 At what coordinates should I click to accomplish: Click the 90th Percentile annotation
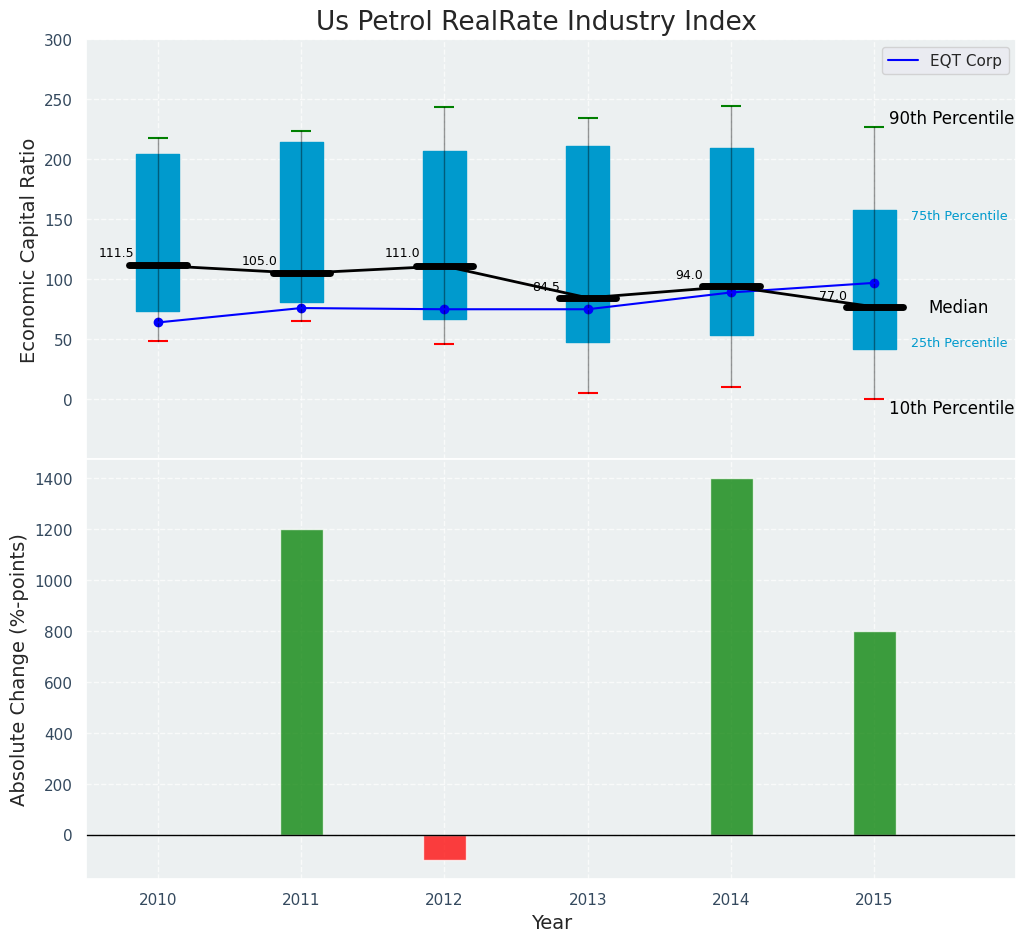coord(951,118)
